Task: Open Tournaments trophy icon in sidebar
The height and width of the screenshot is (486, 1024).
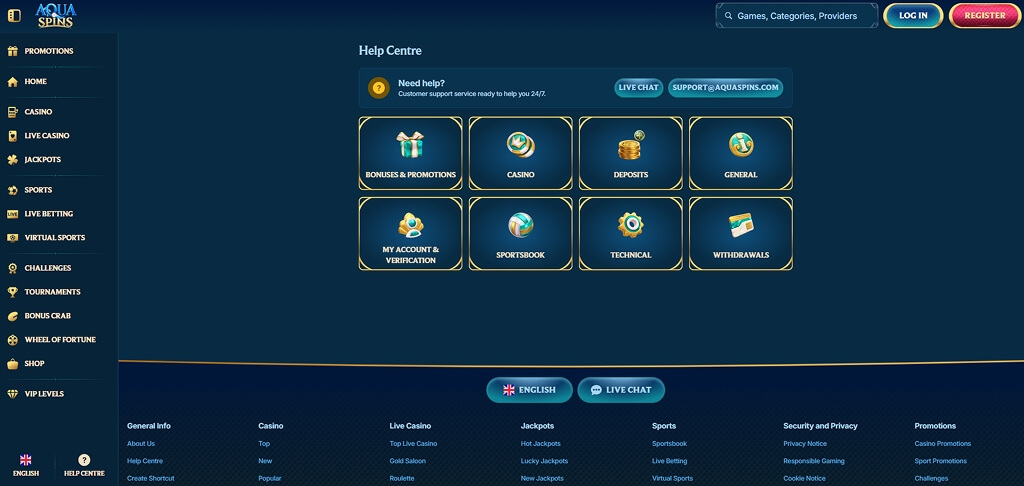Action: click(x=12, y=292)
